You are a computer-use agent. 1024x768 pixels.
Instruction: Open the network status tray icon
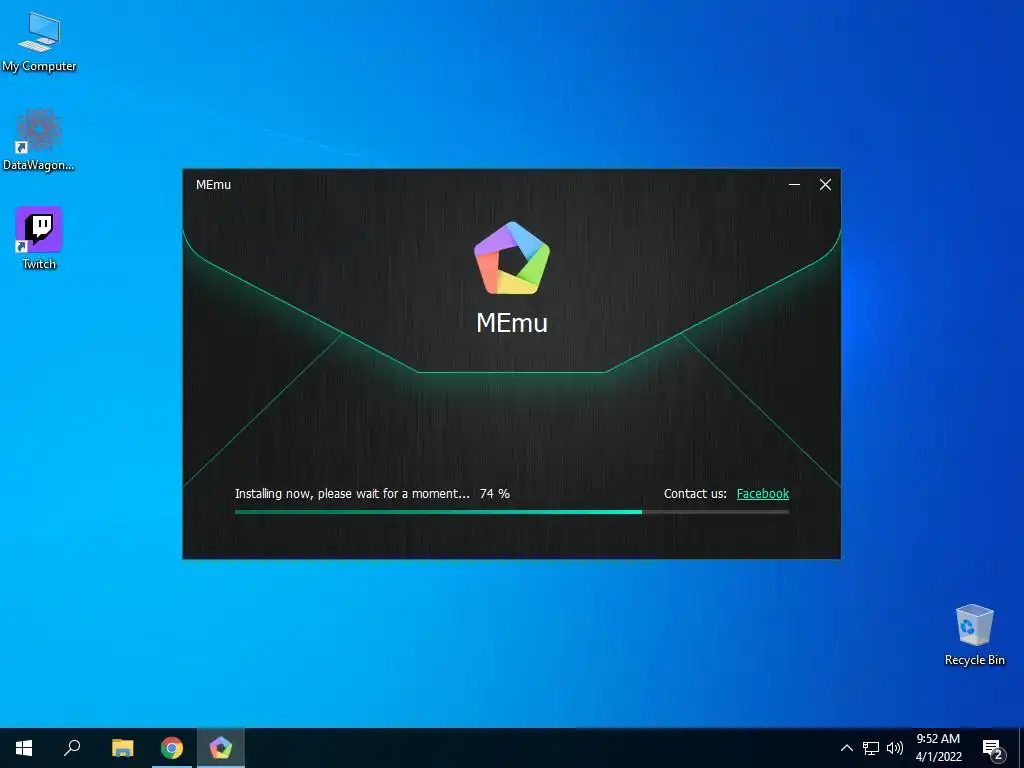click(871, 748)
